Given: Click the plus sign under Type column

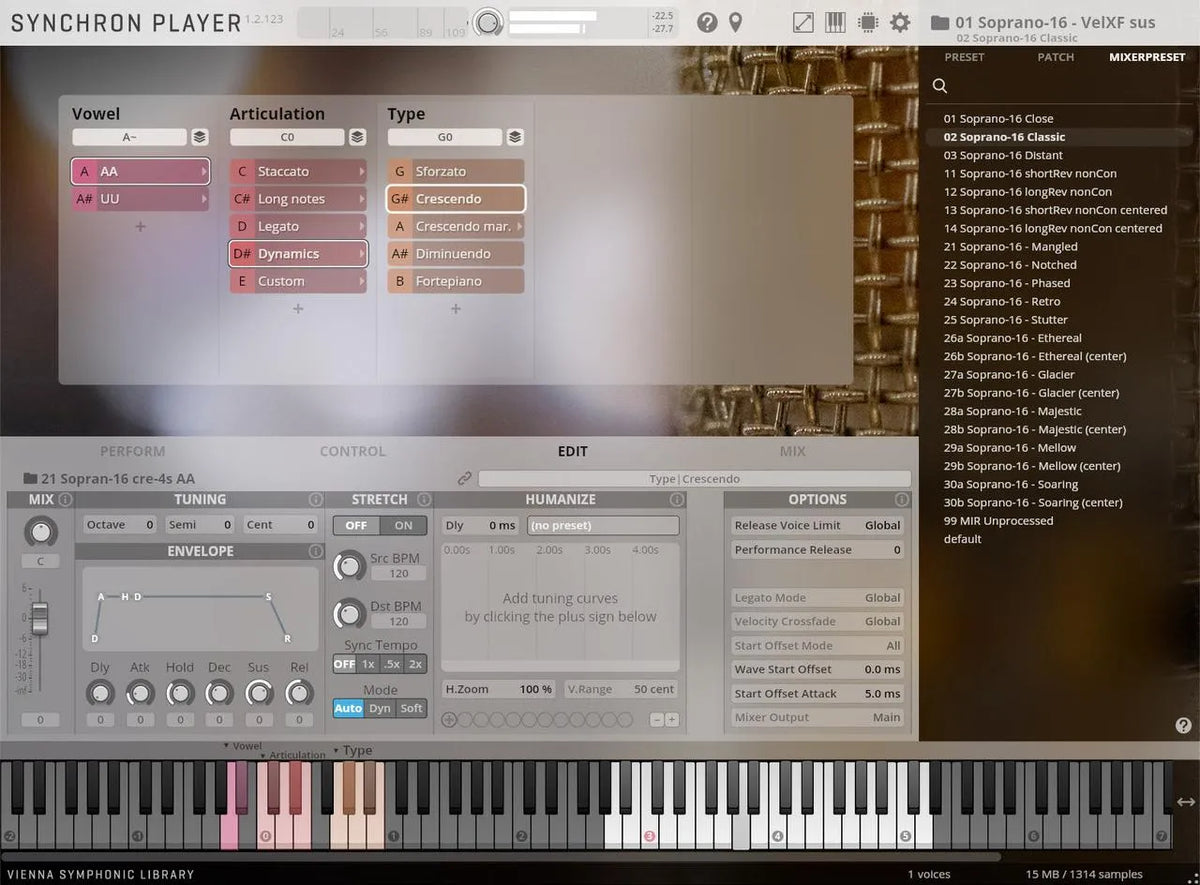Looking at the screenshot, I should [456, 309].
